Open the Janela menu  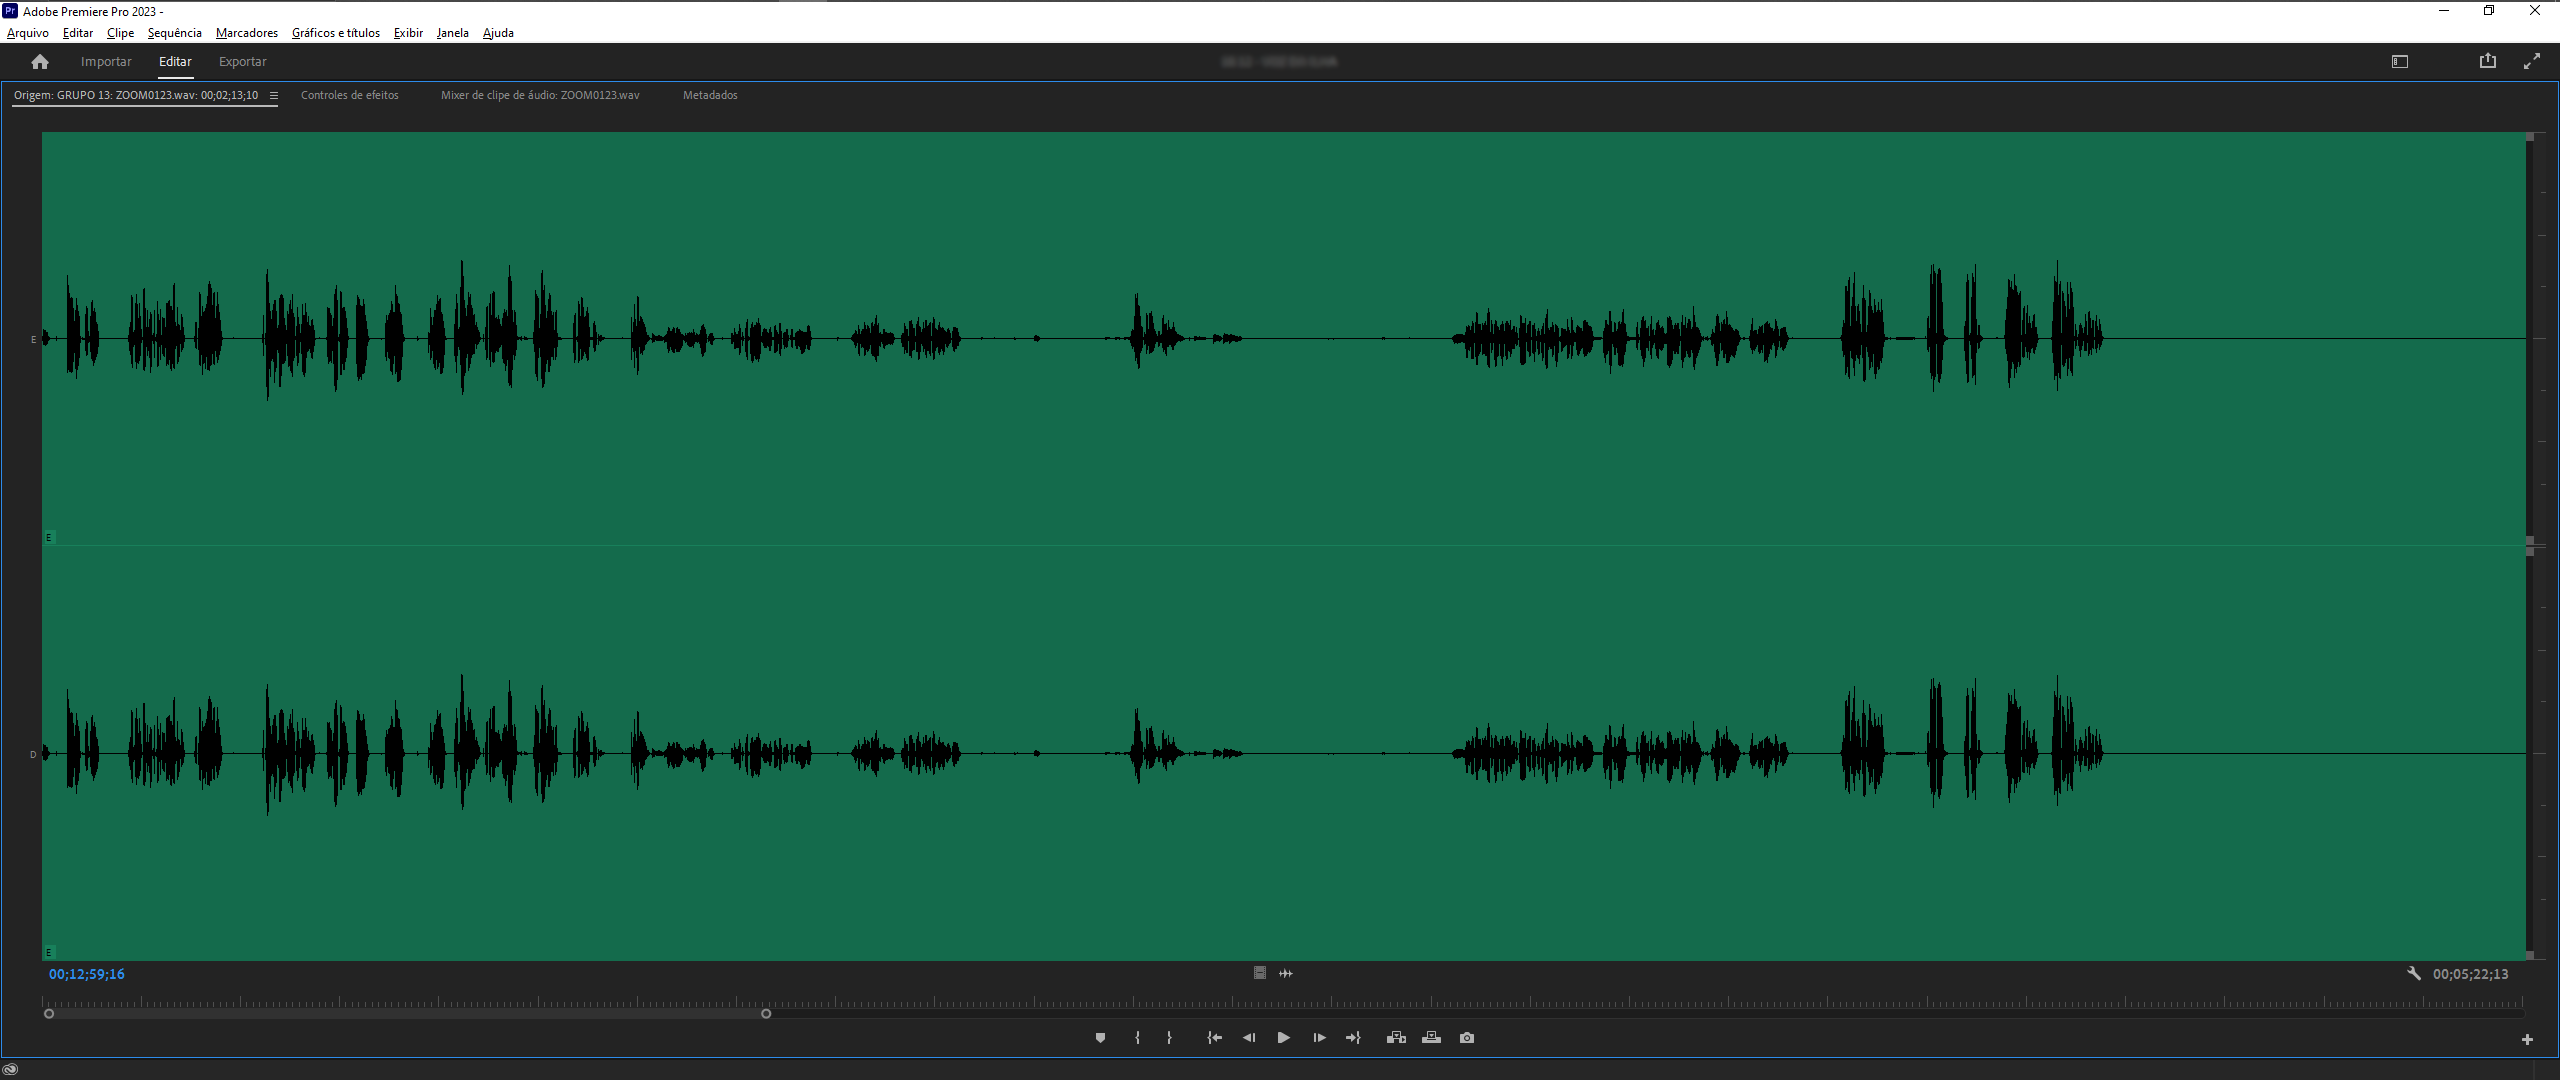coord(453,33)
